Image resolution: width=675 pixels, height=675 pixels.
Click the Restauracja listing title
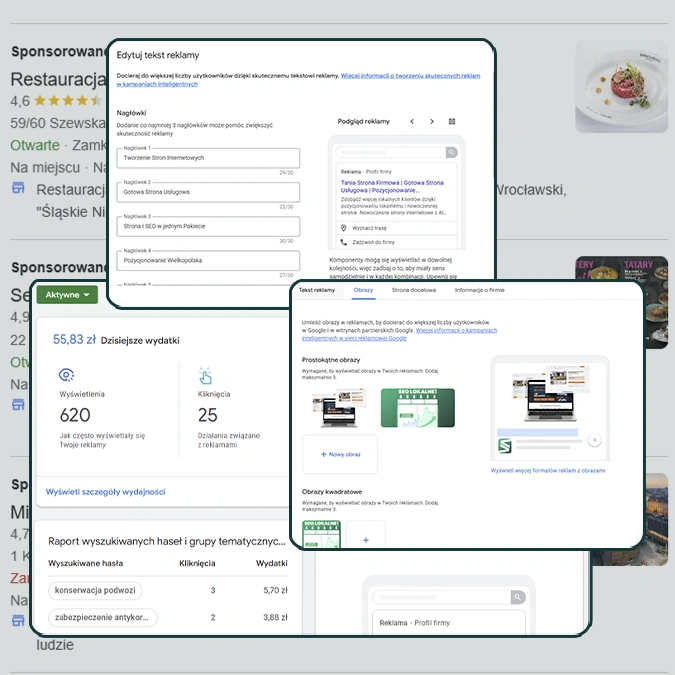[58, 79]
